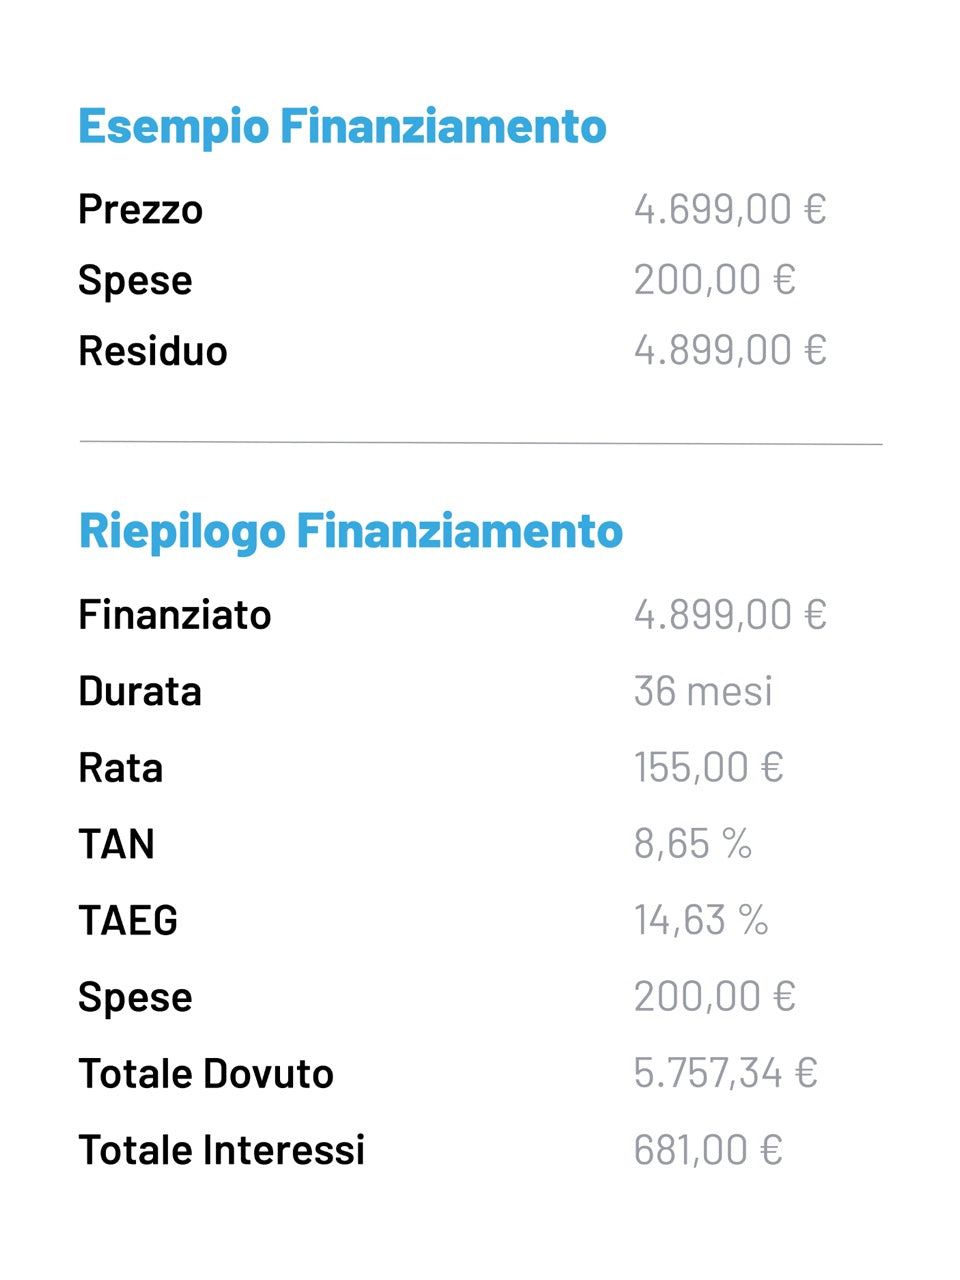Screen dimensions: 960x1280
Task: Select the Residuo amount value
Action: pos(729,350)
